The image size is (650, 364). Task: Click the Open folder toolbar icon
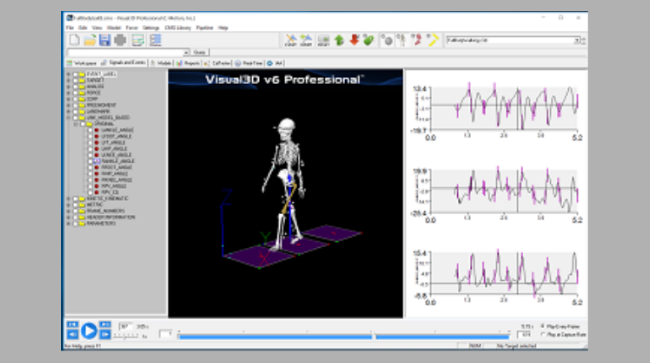coord(90,40)
